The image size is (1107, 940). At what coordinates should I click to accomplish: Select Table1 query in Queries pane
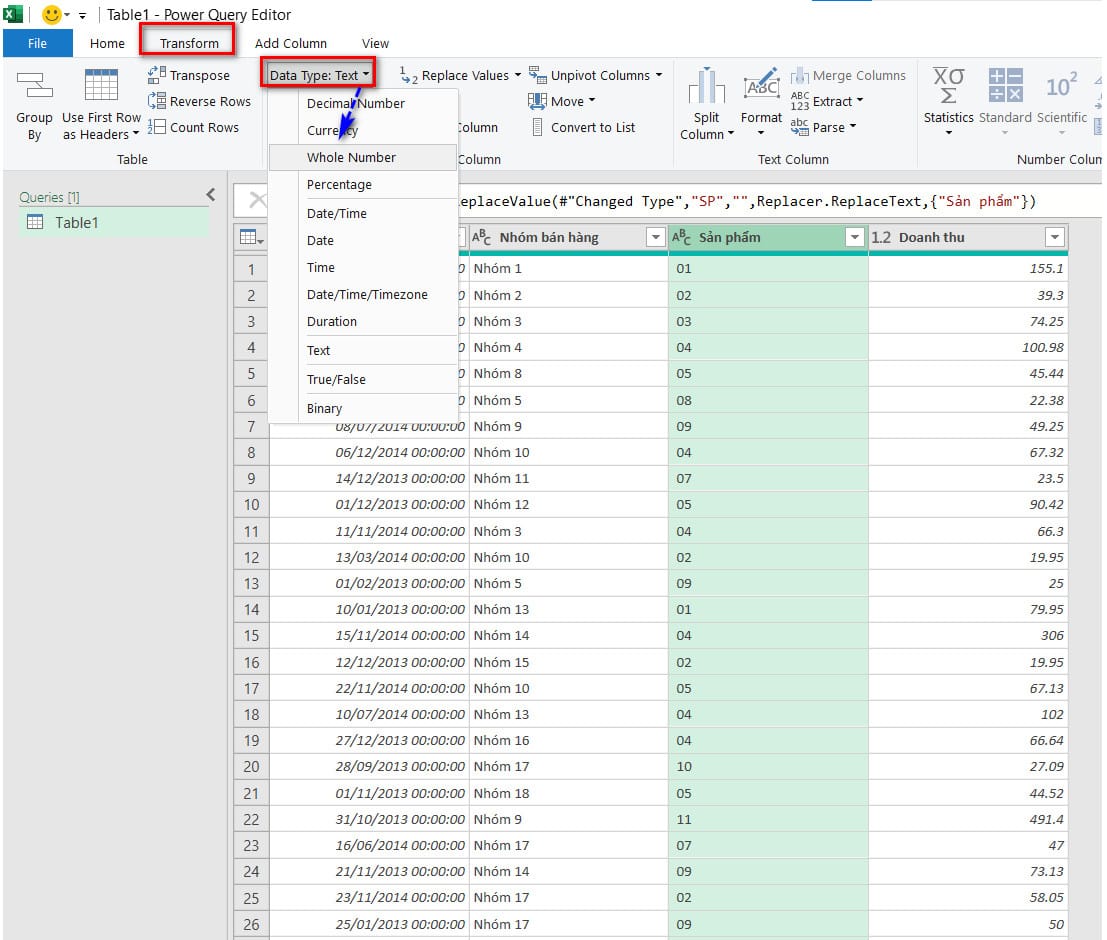click(x=76, y=223)
